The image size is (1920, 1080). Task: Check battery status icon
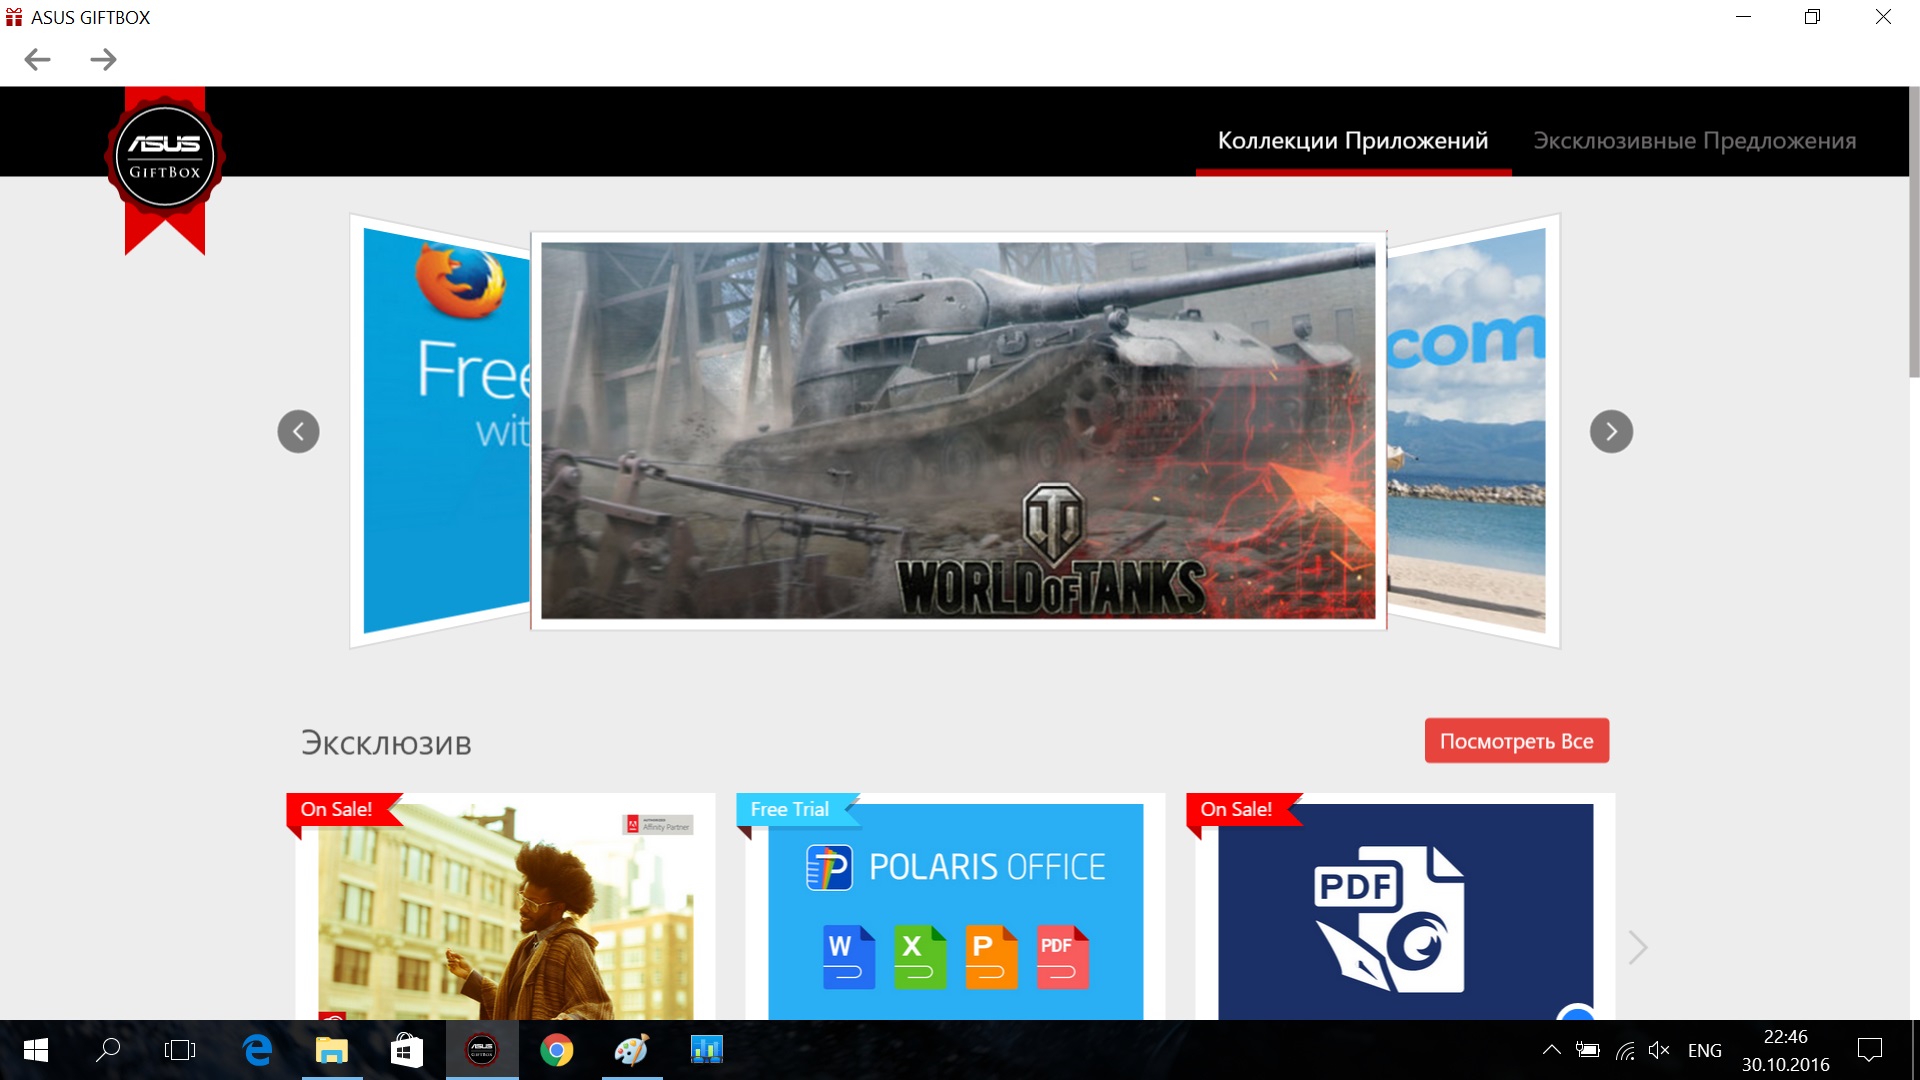click(1587, 1050)
